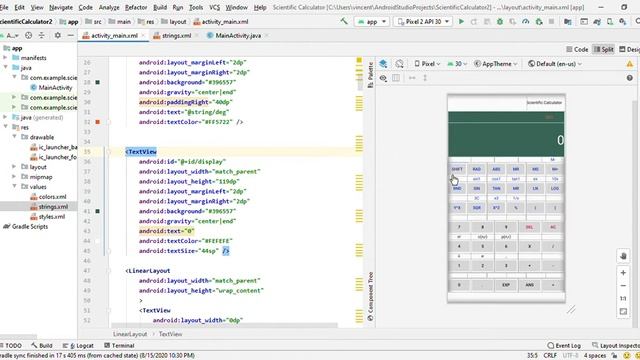Toggle the Palette side panel
The width and height of the screenshot is (640, 360).
click(370, 75)
